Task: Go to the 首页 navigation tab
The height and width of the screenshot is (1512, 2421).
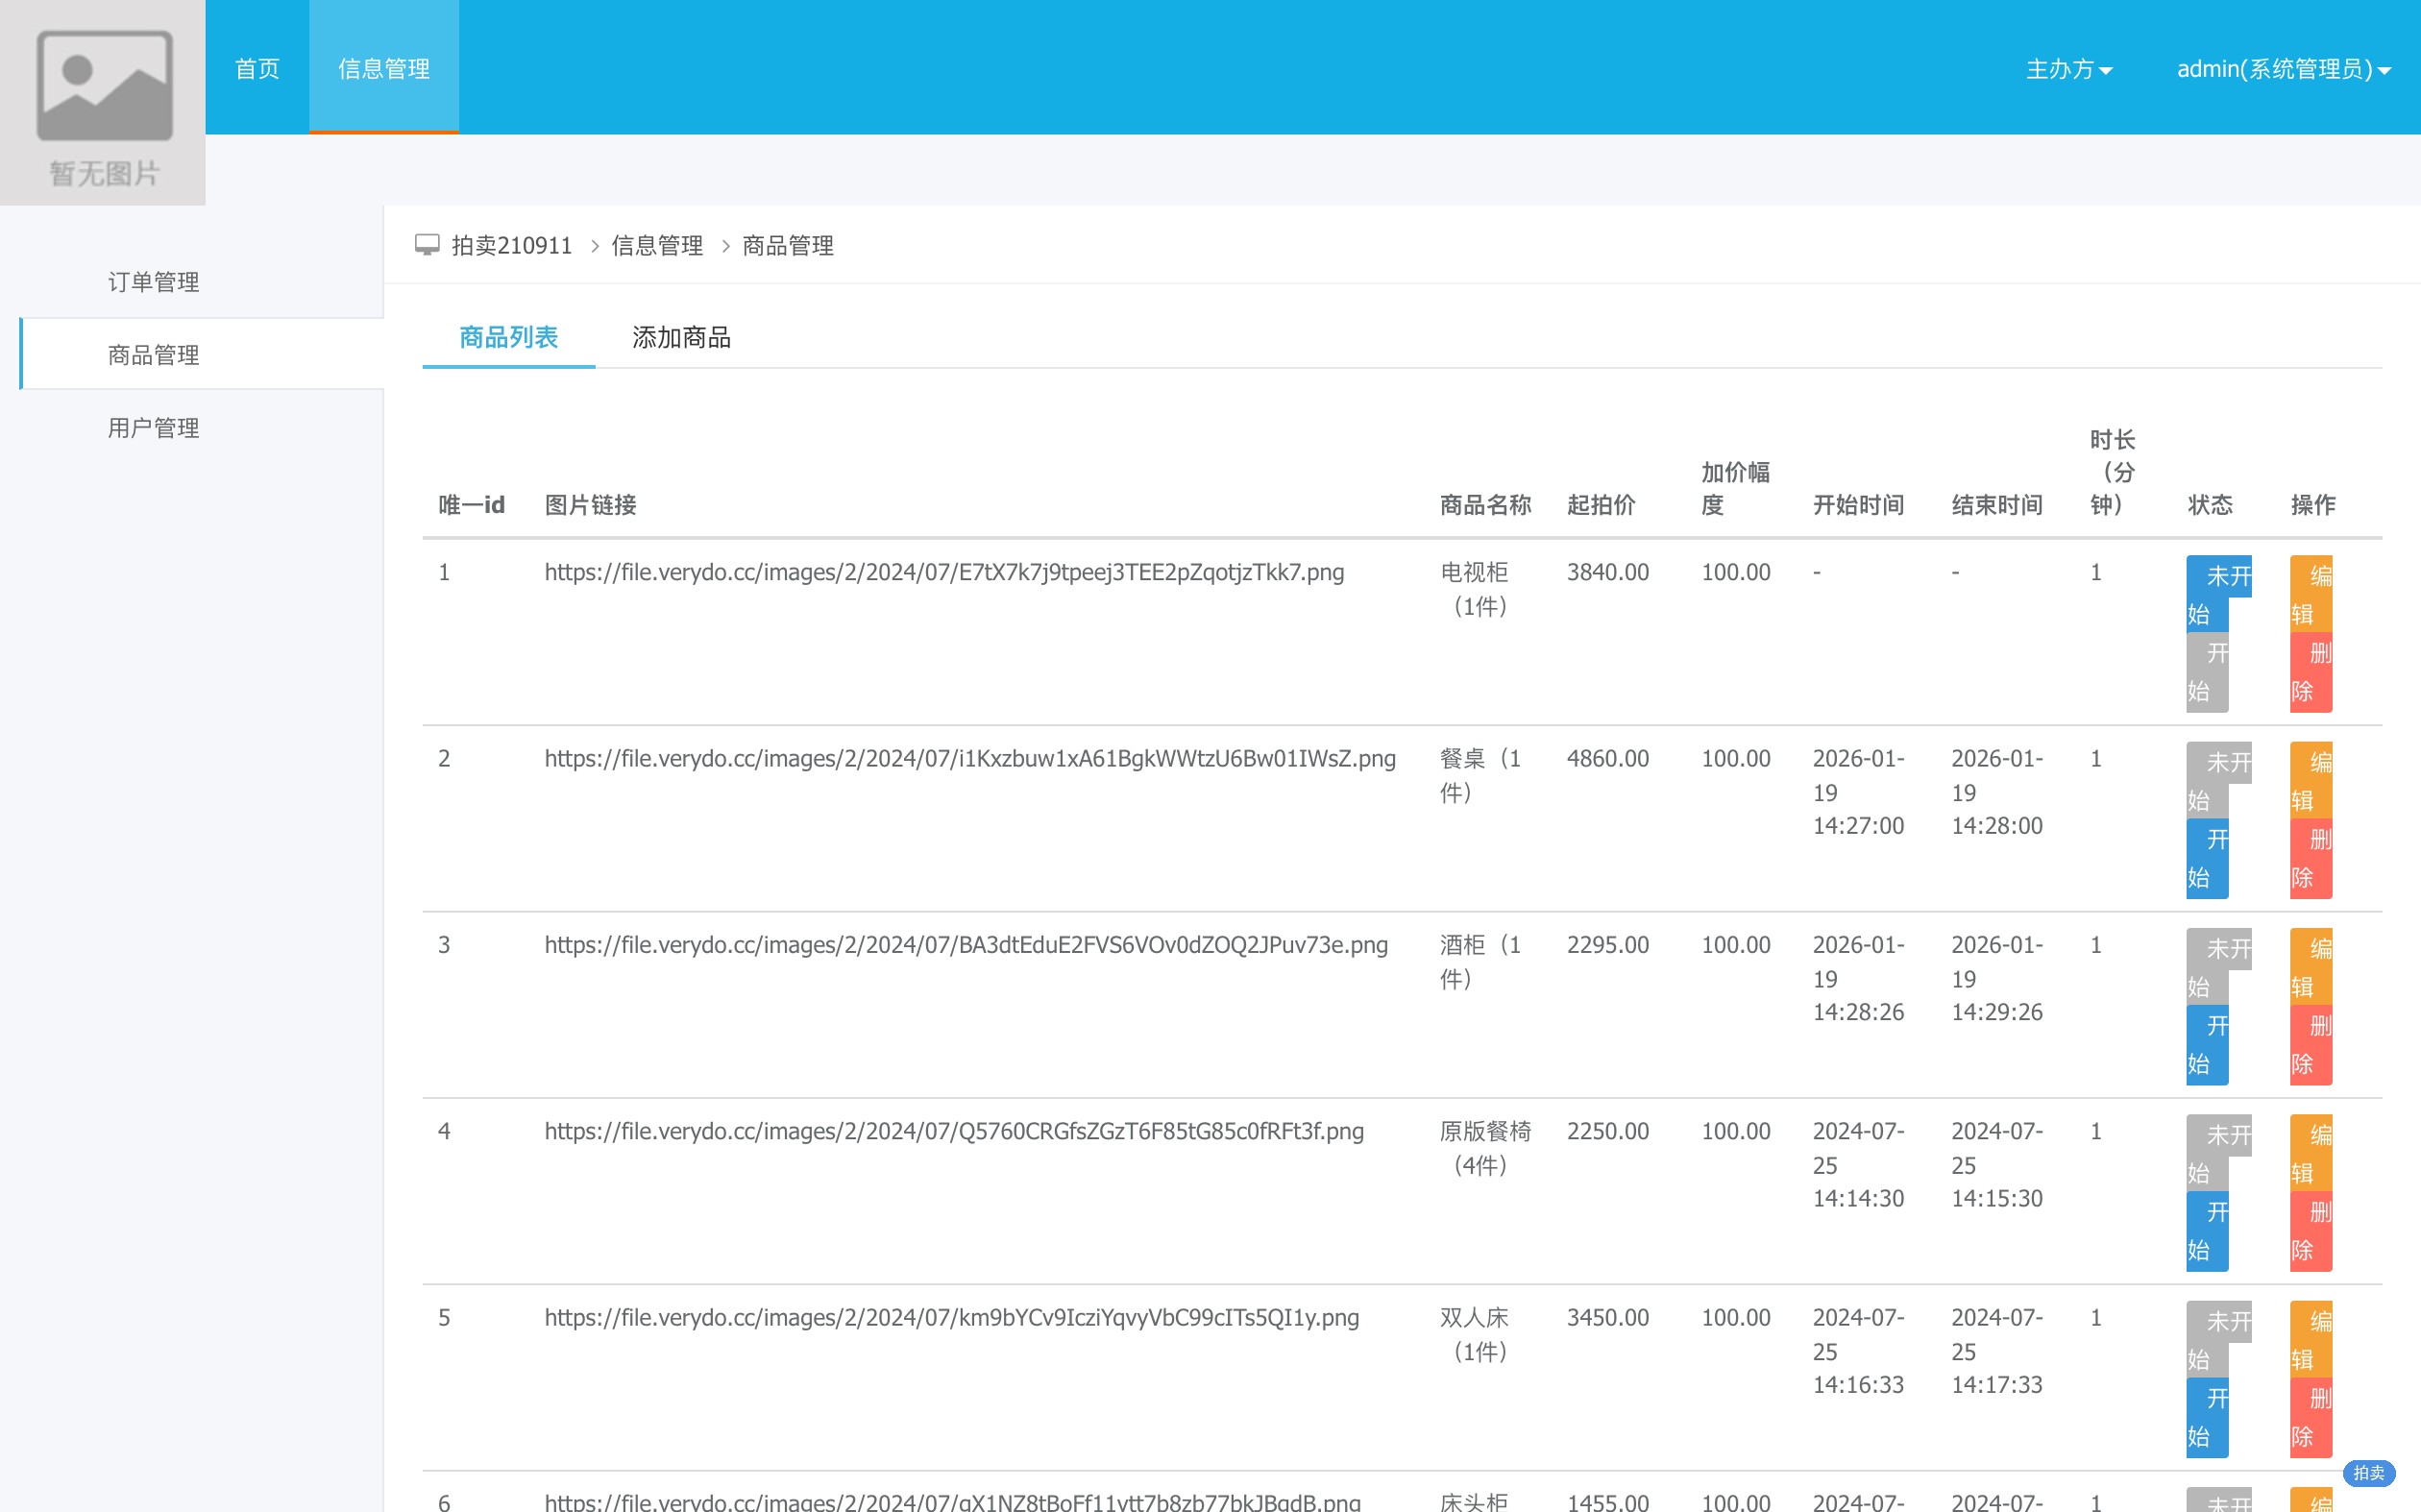Action: pos(257,68)
